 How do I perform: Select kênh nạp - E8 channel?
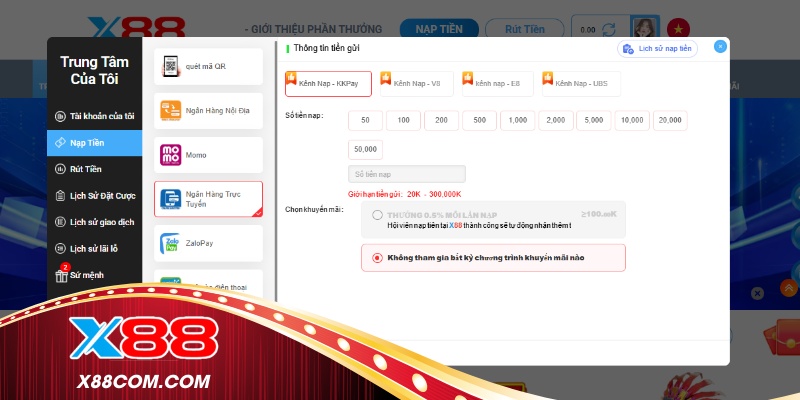[498, 84]
